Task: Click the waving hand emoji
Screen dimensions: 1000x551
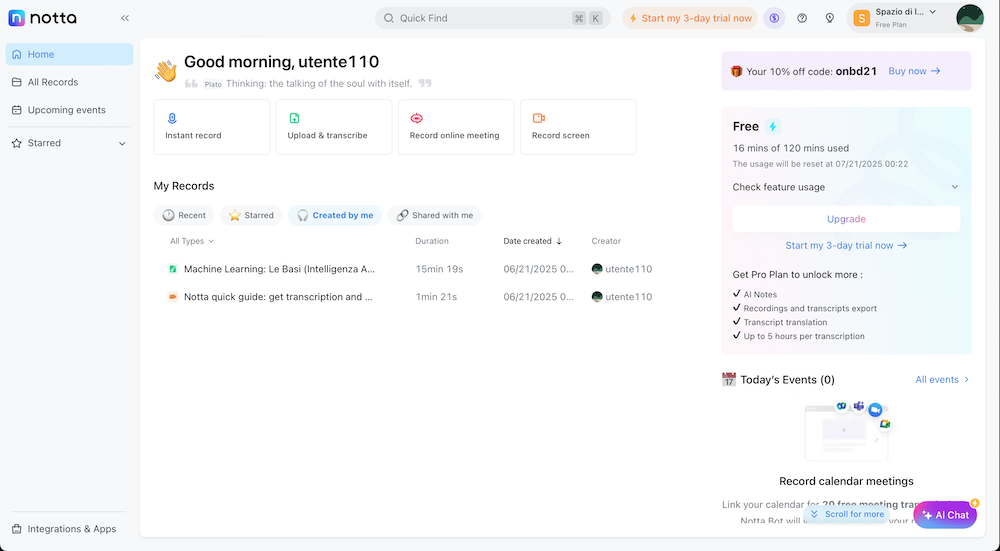Action: (166, 71)
